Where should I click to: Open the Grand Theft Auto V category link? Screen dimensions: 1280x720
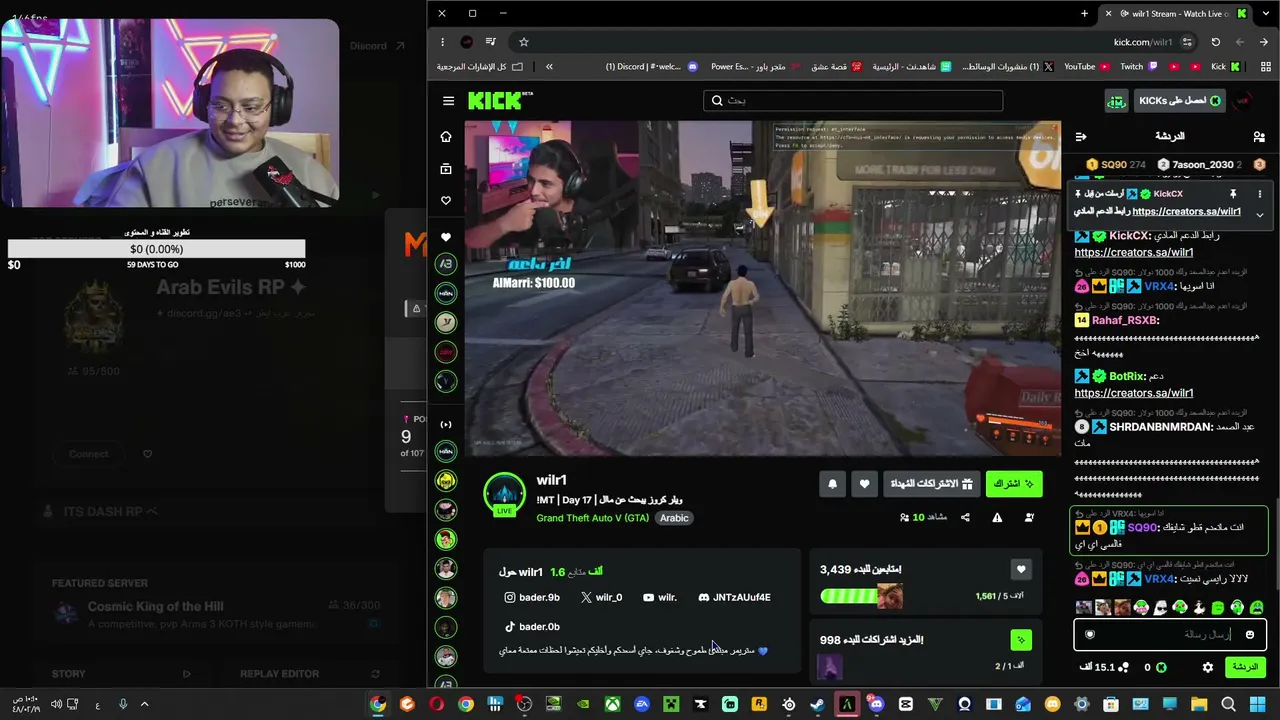[592, 518]
